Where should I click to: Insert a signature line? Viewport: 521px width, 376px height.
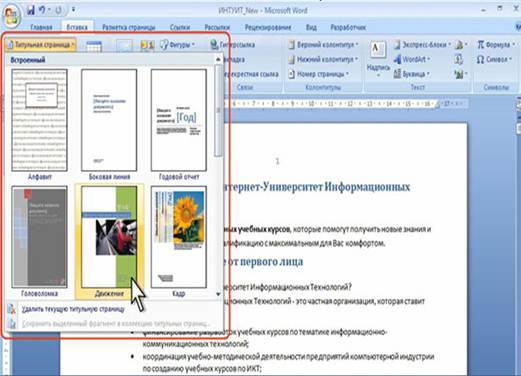pos(461,45)
